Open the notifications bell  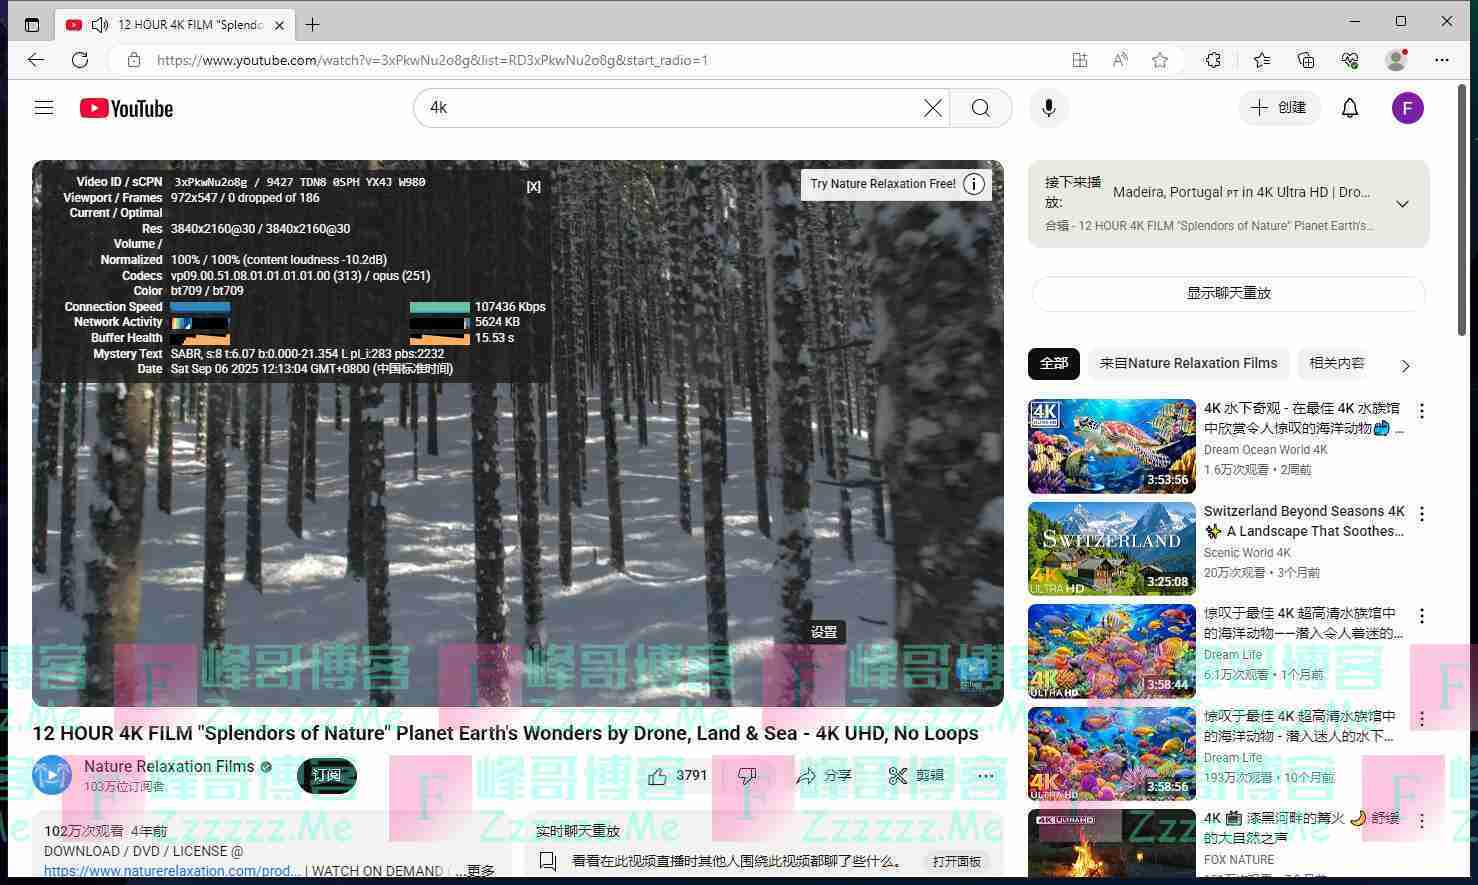pos(1350,108)
